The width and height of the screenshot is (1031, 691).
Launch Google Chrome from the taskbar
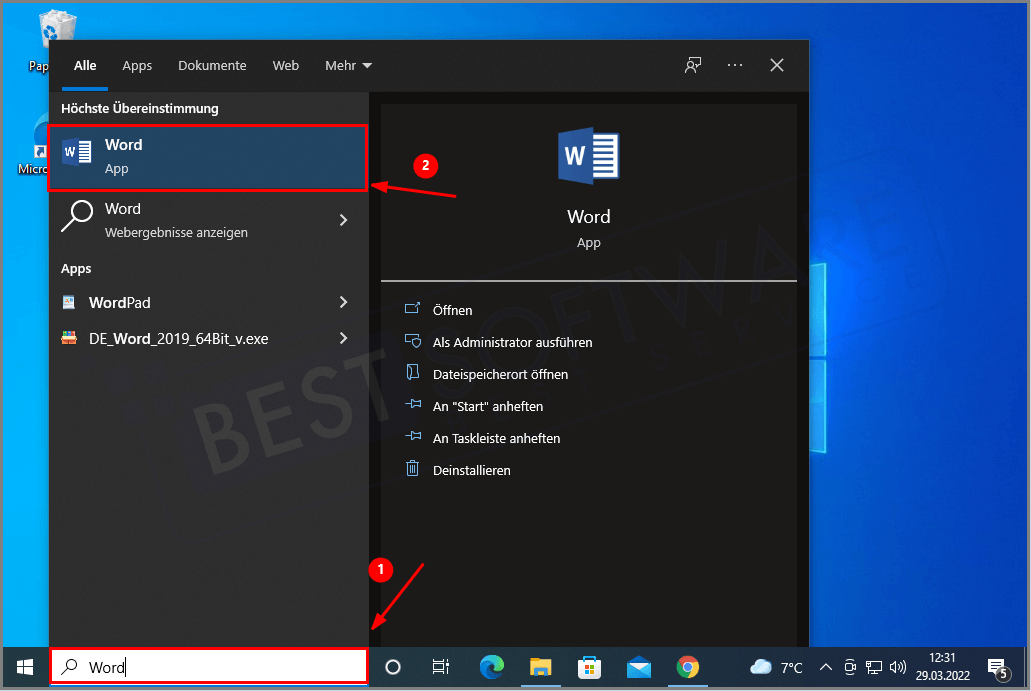(x=687, y=667)
